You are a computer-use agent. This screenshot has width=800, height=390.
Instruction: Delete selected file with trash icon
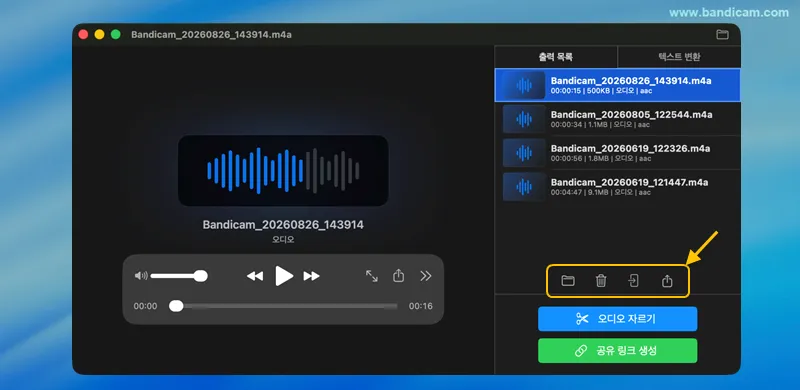601,281
